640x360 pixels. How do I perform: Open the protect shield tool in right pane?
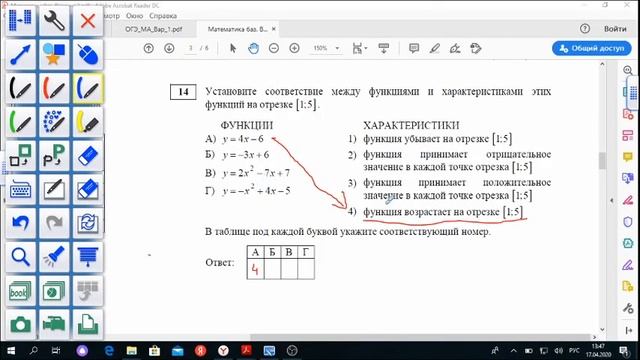[628, 222]
